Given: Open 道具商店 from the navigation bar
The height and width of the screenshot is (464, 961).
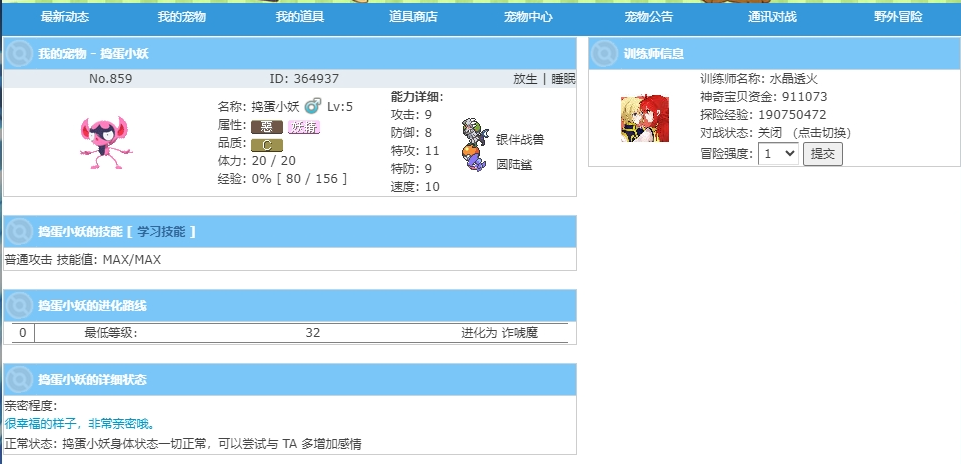Looking at the screenshot, I should point(413,18).
